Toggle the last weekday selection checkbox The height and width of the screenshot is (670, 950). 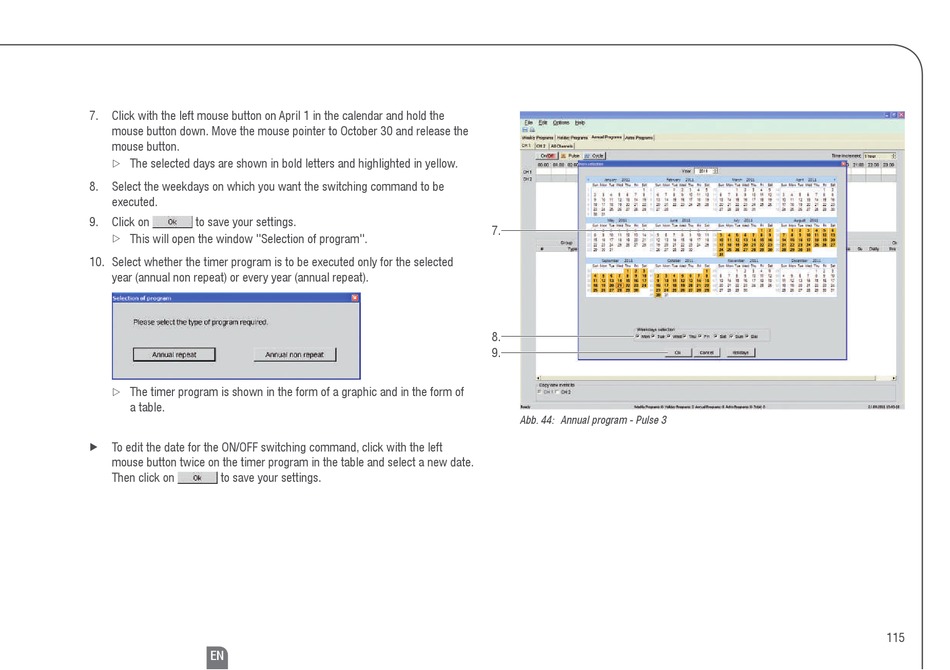point(747,336)
